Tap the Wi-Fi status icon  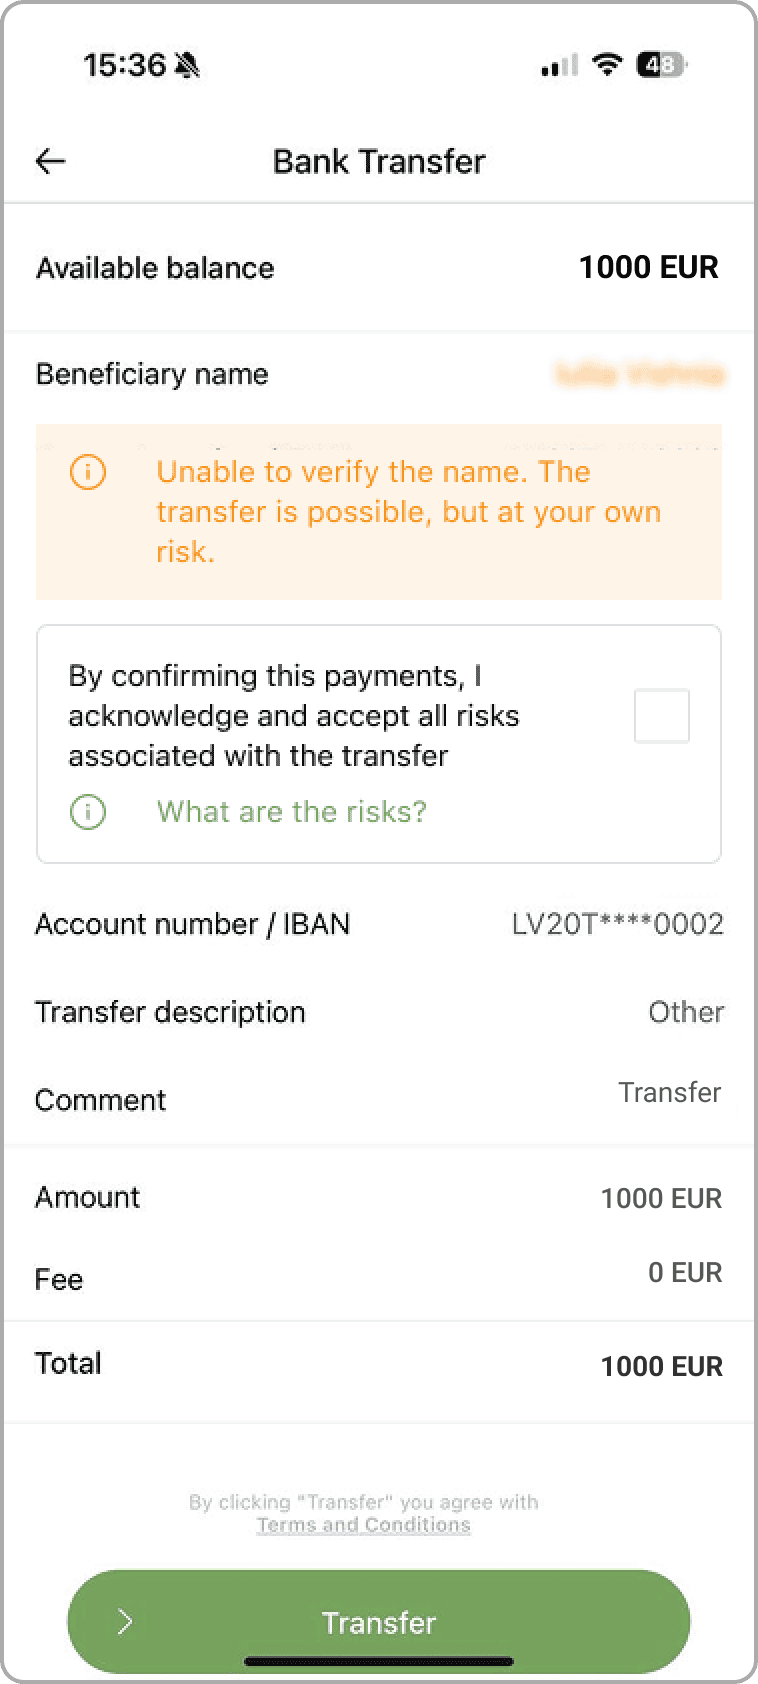(606, 65)
